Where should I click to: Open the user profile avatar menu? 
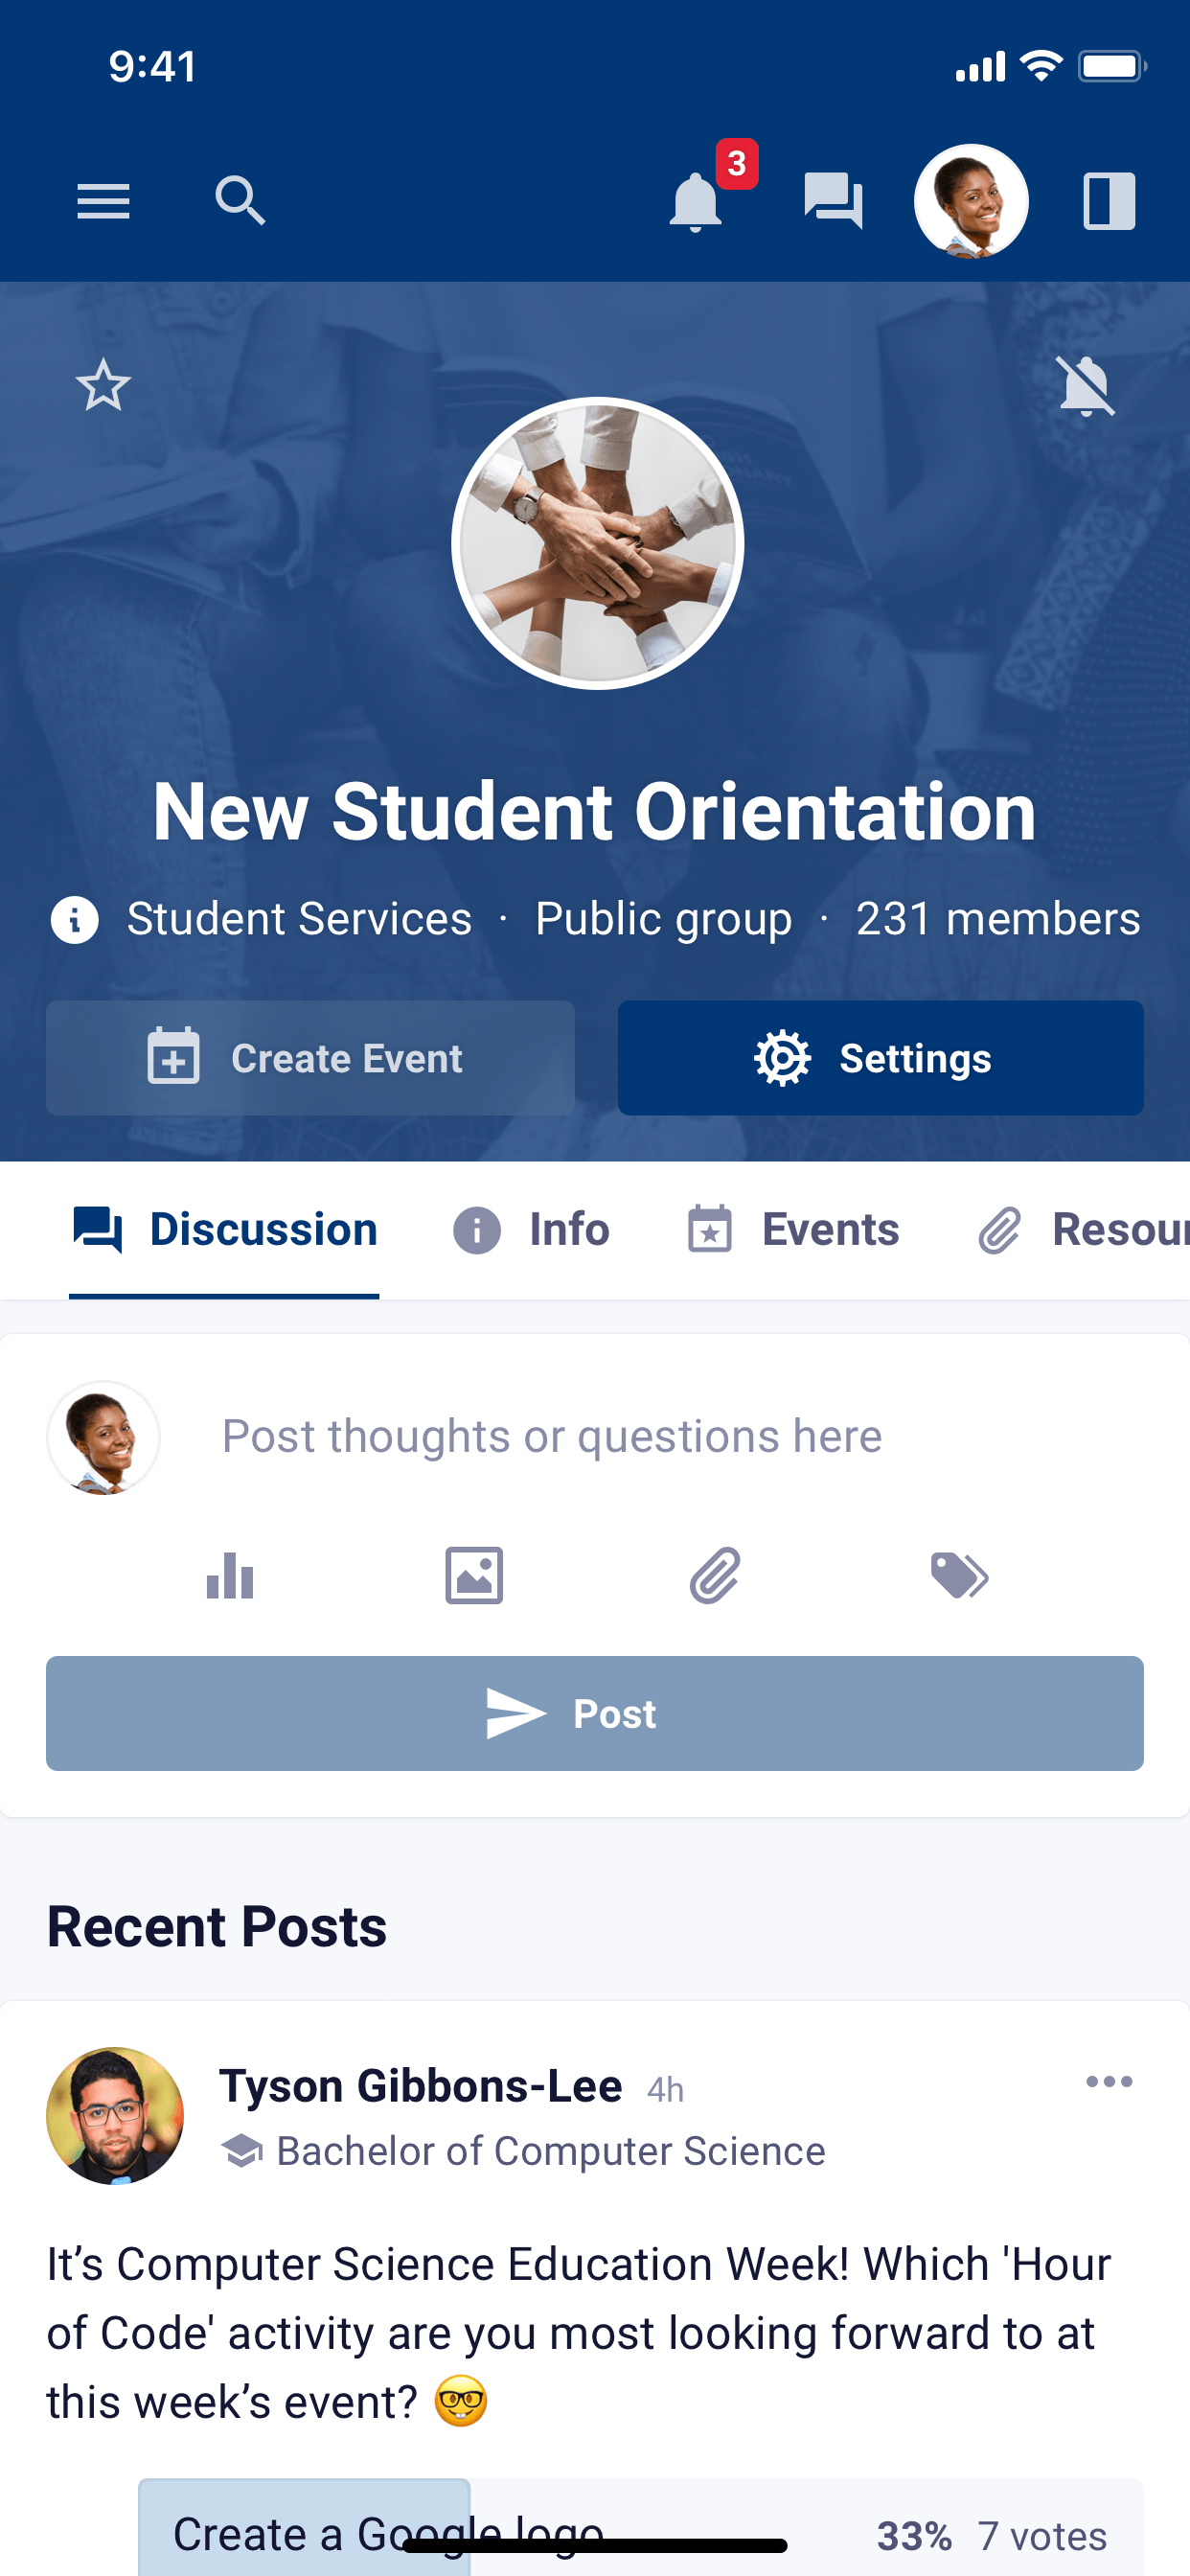[x=971, y=201]
